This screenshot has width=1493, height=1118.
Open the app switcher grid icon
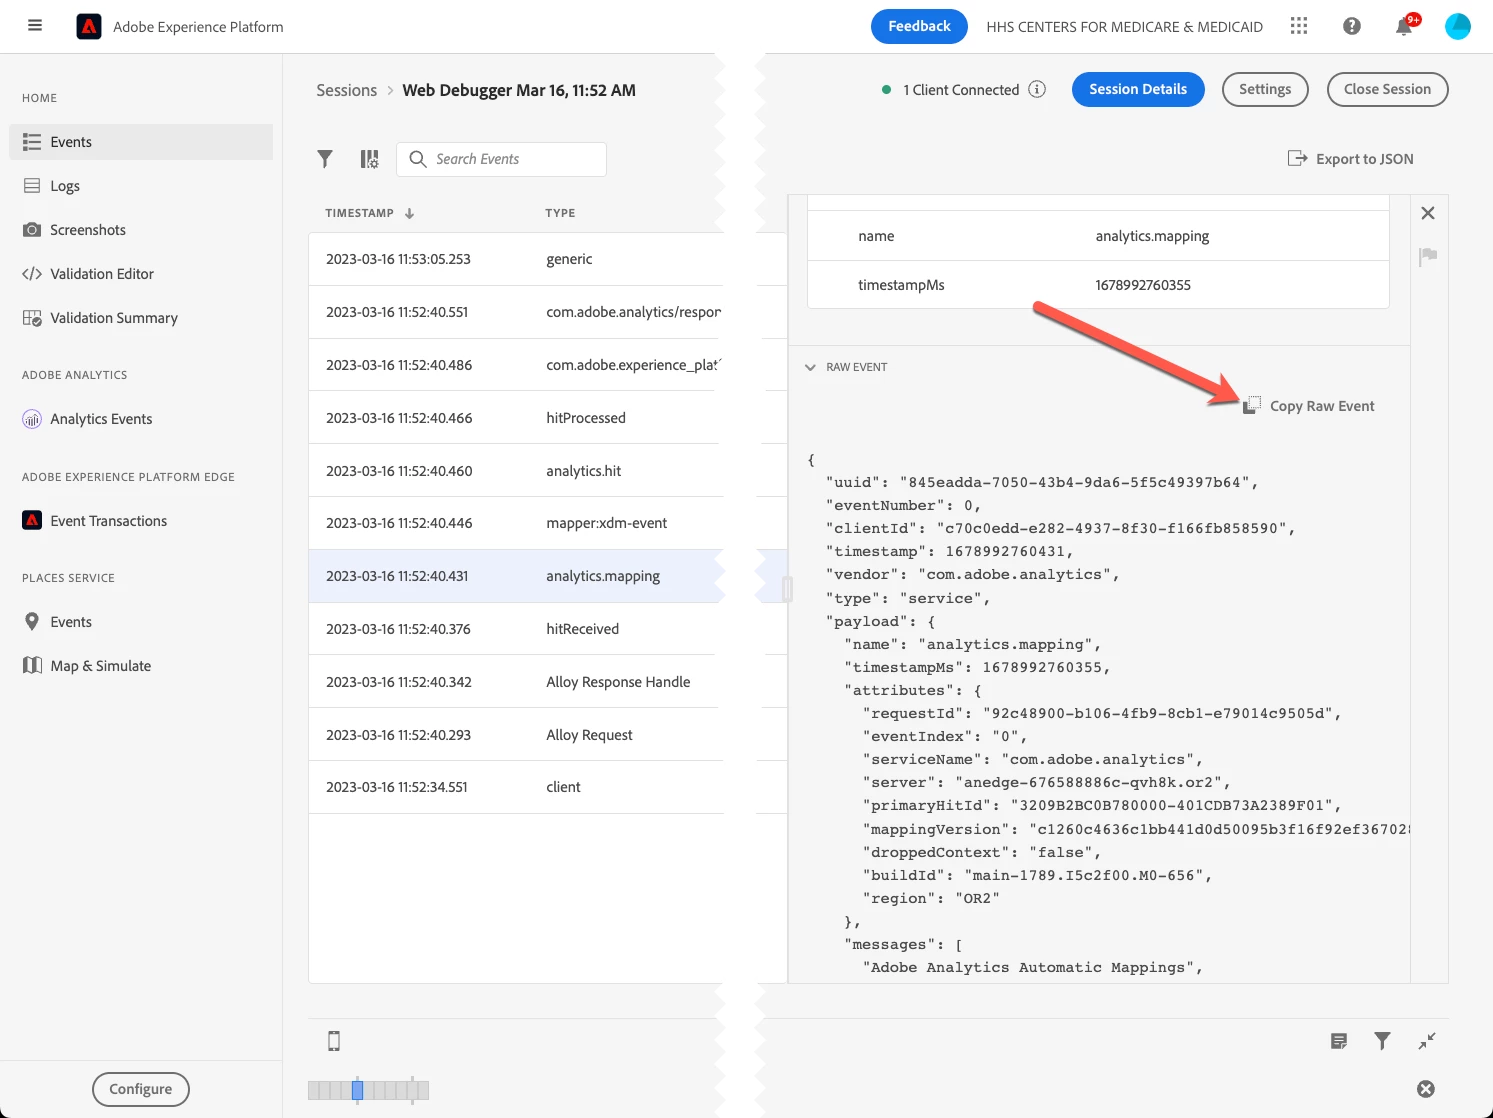(x=1299, y=26)
